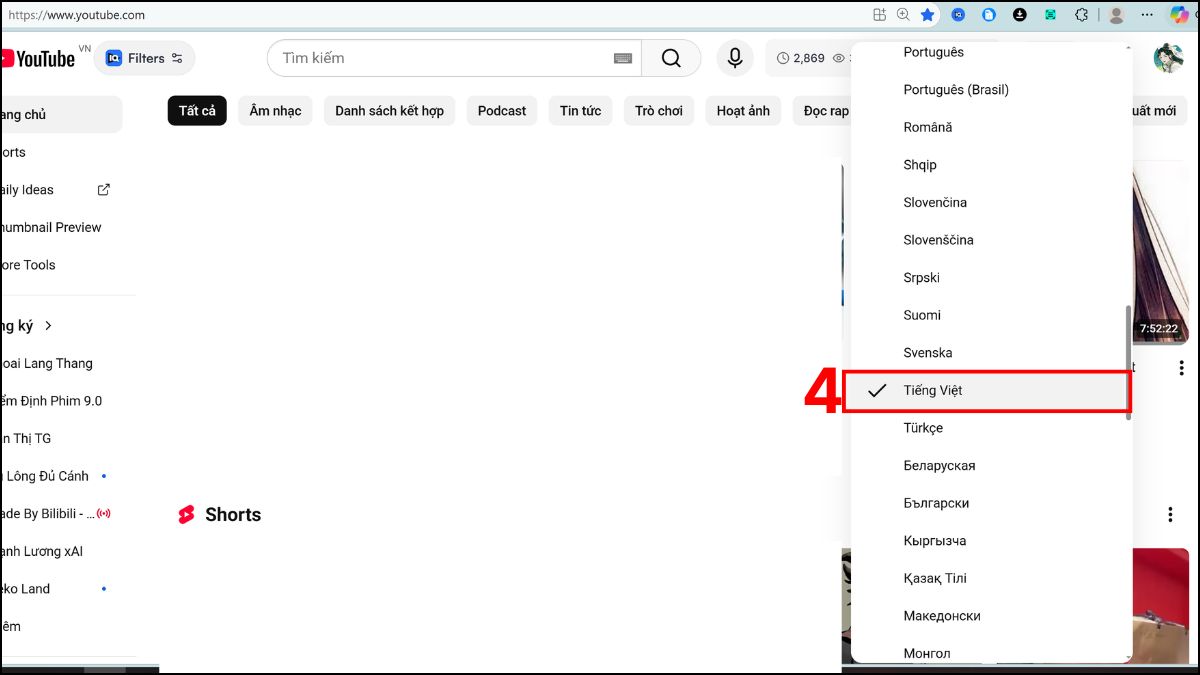Click the blue document extension icon
Image resolution: width=1200 pixels, height=675 pixels.
989,15
